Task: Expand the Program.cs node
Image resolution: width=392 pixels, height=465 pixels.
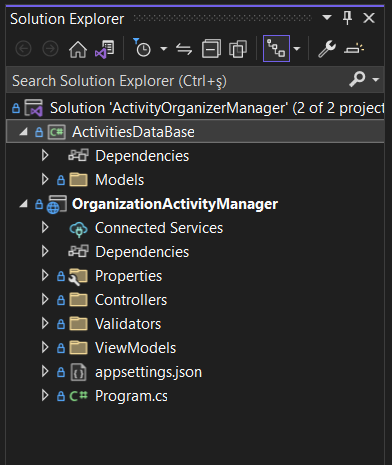Action: (45, 395)
